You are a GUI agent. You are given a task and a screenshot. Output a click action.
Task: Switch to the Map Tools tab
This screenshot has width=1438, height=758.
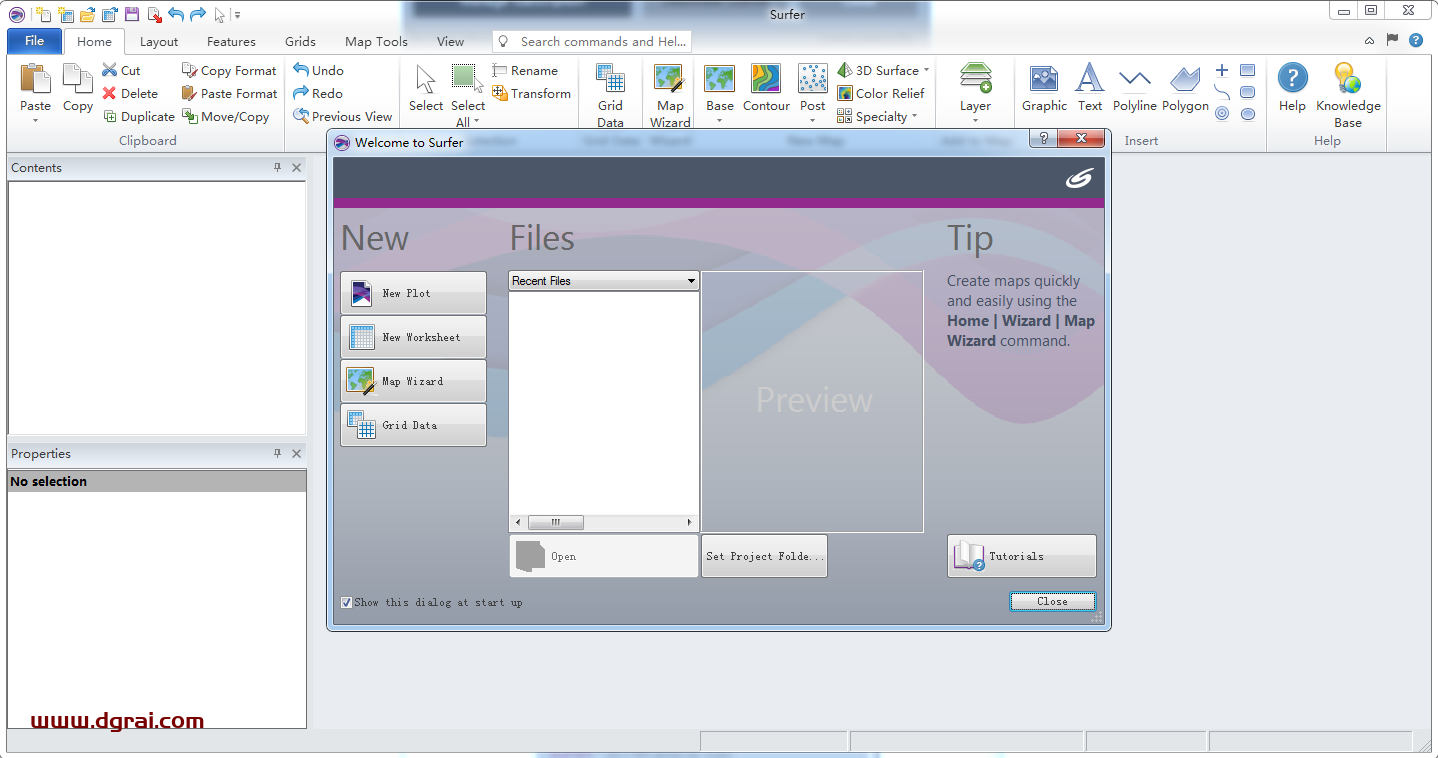(376, 42)
